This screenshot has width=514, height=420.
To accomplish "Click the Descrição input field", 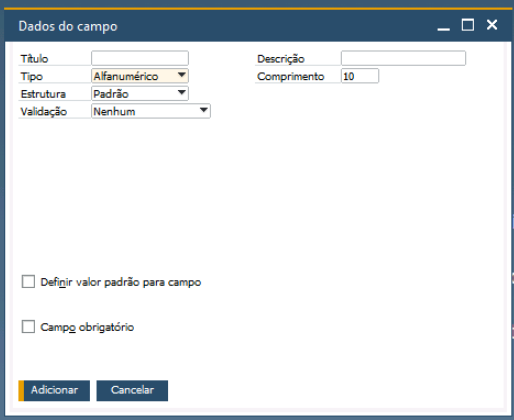I will [403, 58].
